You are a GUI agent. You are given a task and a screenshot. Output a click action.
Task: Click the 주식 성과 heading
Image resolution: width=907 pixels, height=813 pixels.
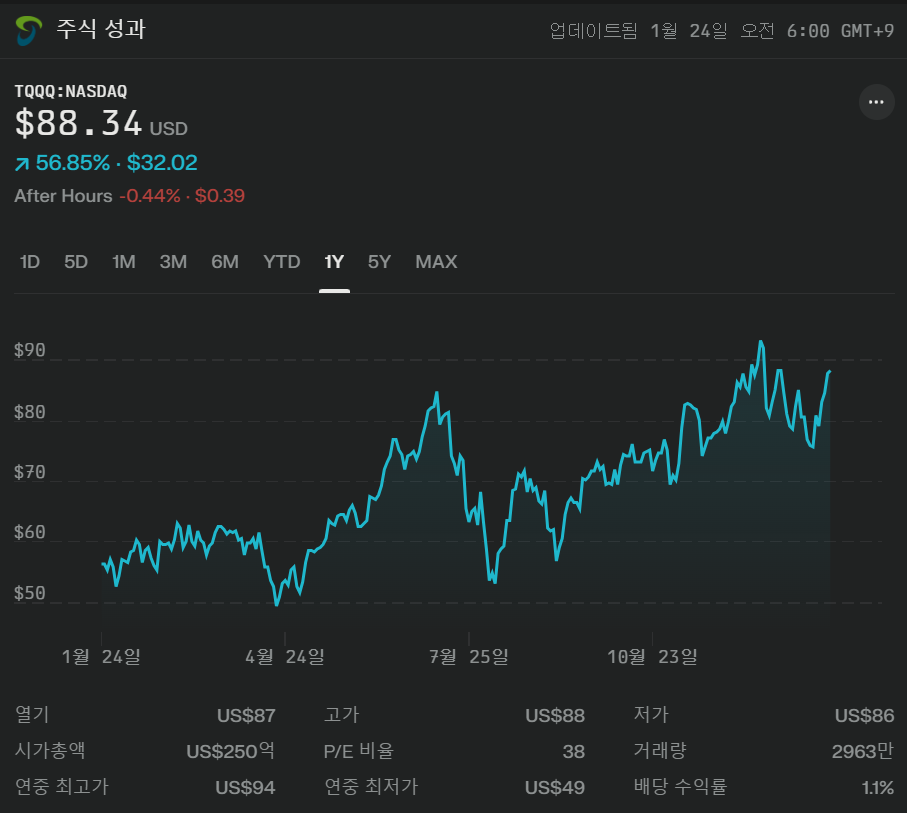pyautogui.click(x=101, y=29)
